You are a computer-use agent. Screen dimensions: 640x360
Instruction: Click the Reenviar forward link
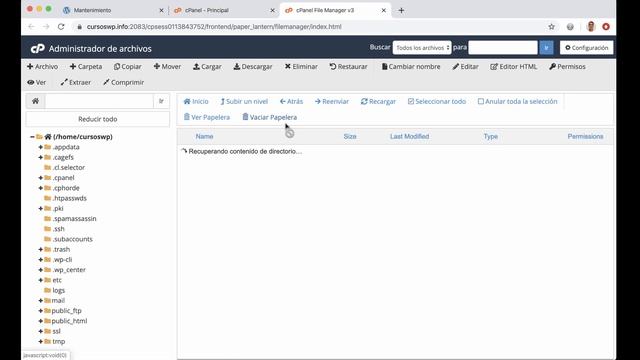click(x=332, y=102)
